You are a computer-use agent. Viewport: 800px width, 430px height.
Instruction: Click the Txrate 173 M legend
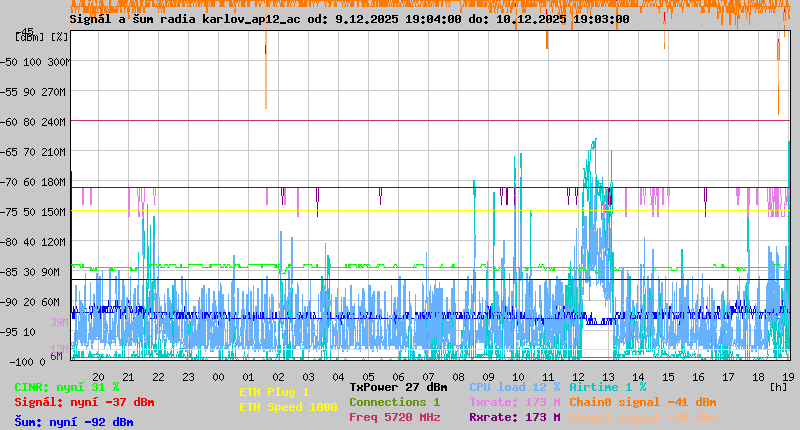click(514, 402)
